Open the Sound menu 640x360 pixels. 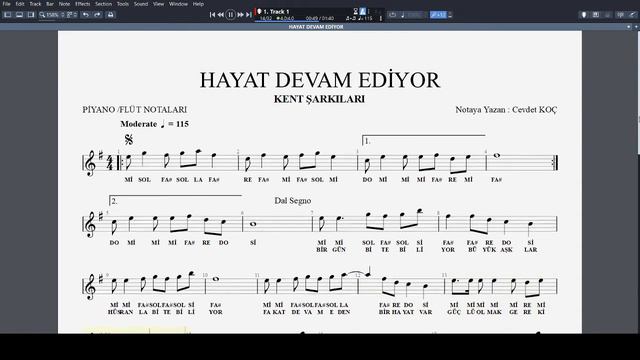click(141, 4)
